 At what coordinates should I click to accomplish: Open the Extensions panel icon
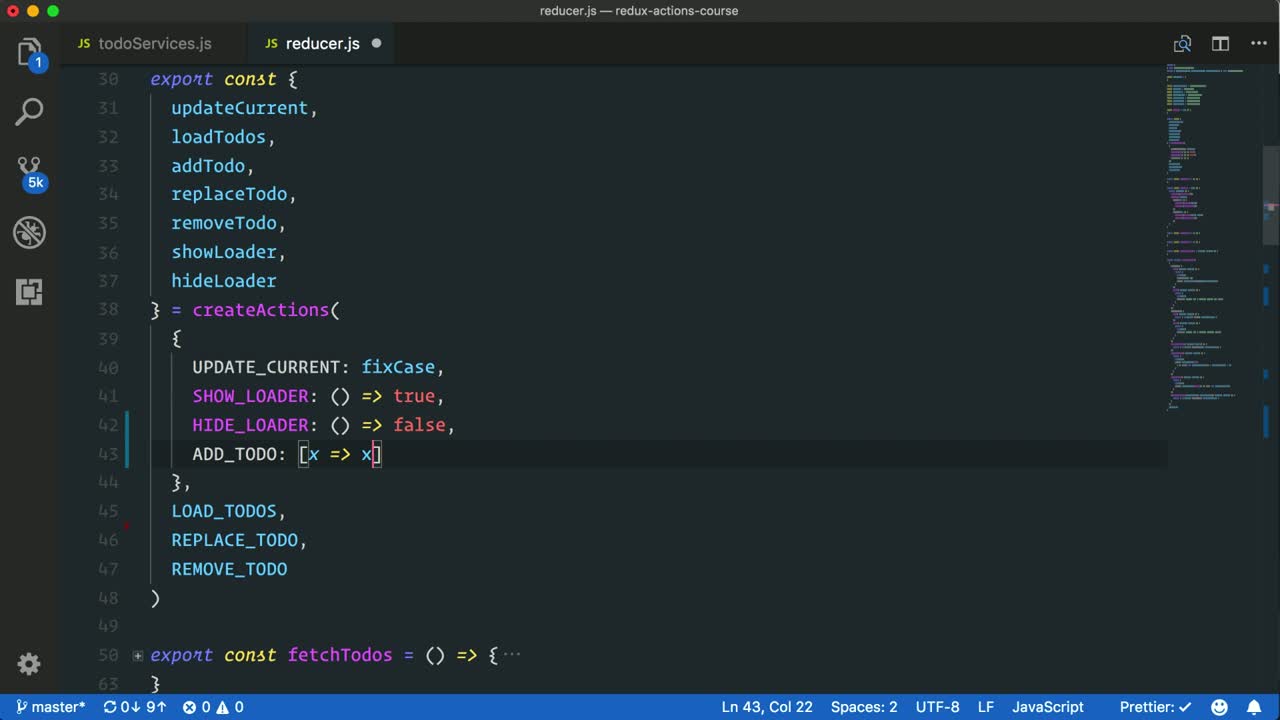pyautogui.click(x=29, y=292)
